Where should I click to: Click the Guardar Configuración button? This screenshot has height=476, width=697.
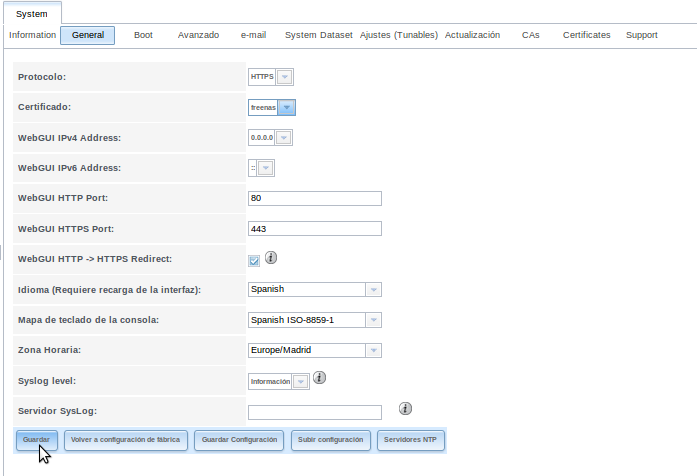tap(239, 440)
